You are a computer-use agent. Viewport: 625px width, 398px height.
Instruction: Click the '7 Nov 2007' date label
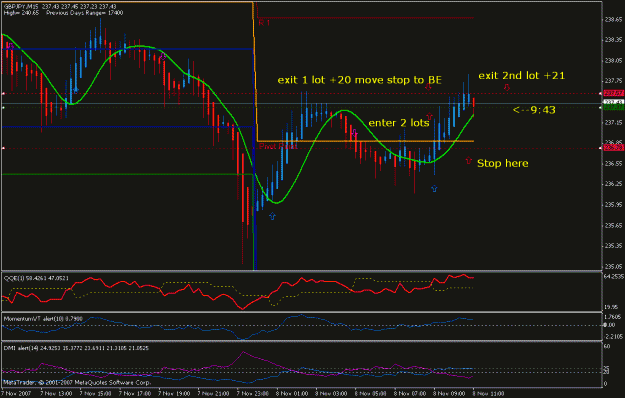[x=16, y=394]
